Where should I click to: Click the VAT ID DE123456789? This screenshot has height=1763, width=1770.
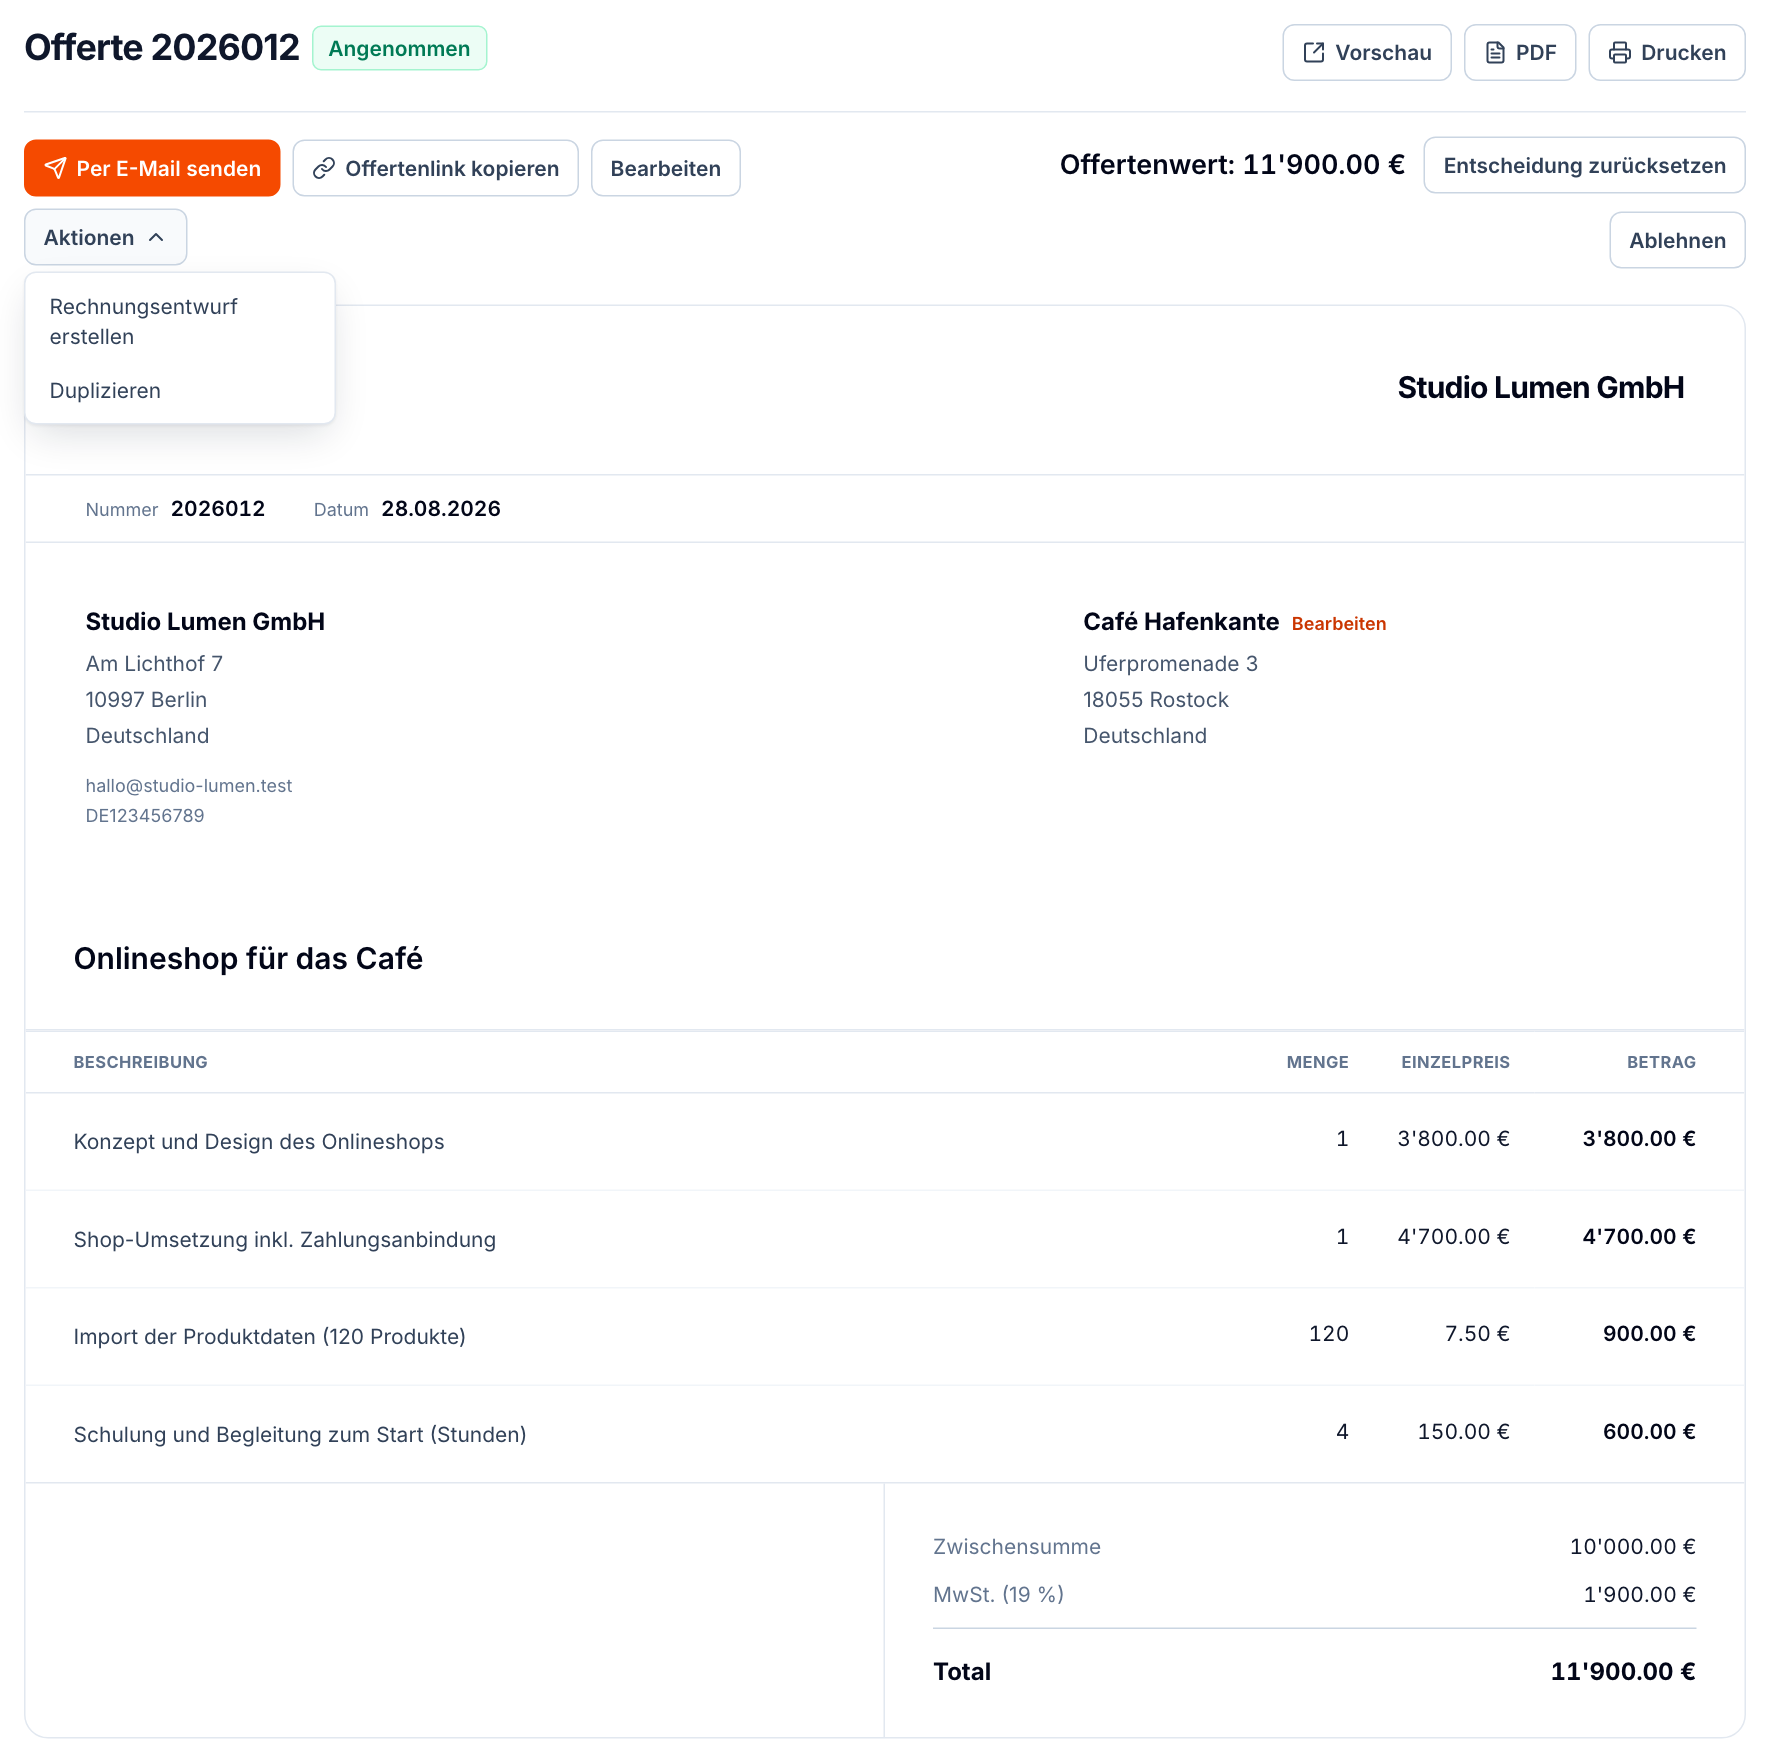[x=145, y=816]
